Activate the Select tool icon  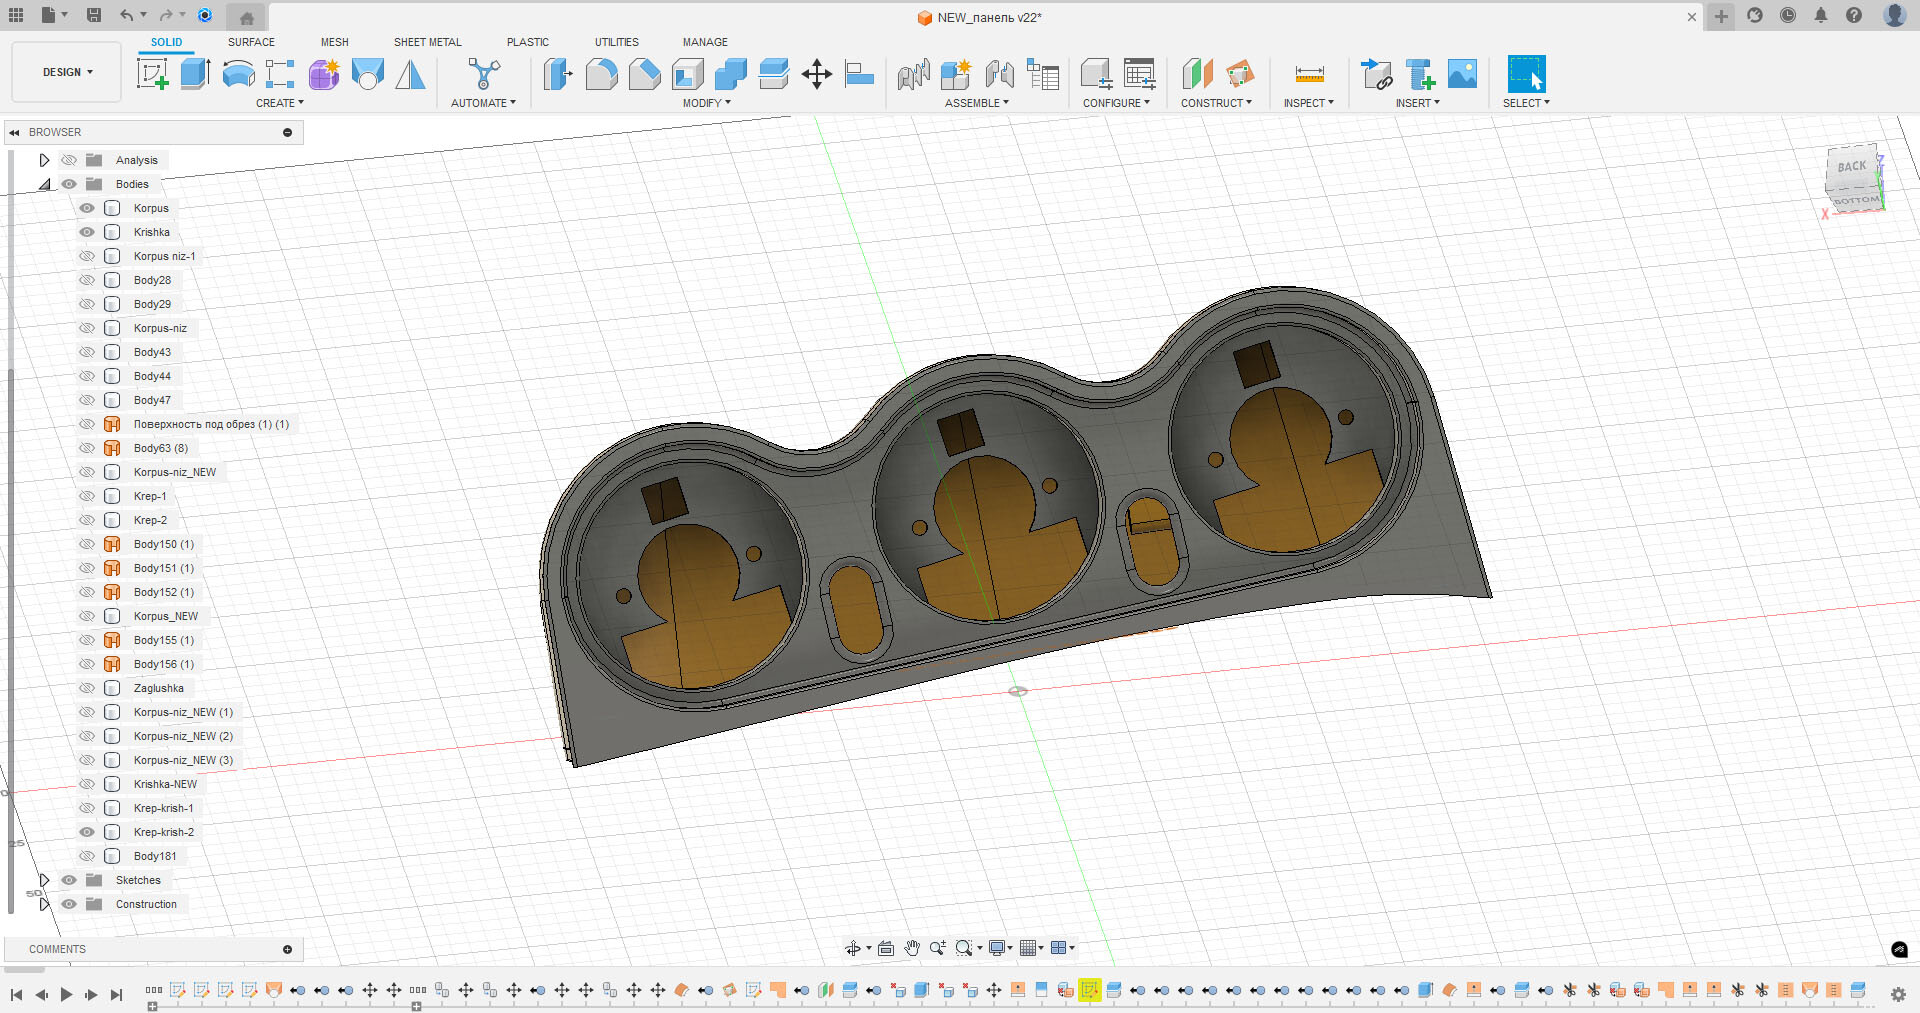pyautogui.click(x=1526, y=74)
